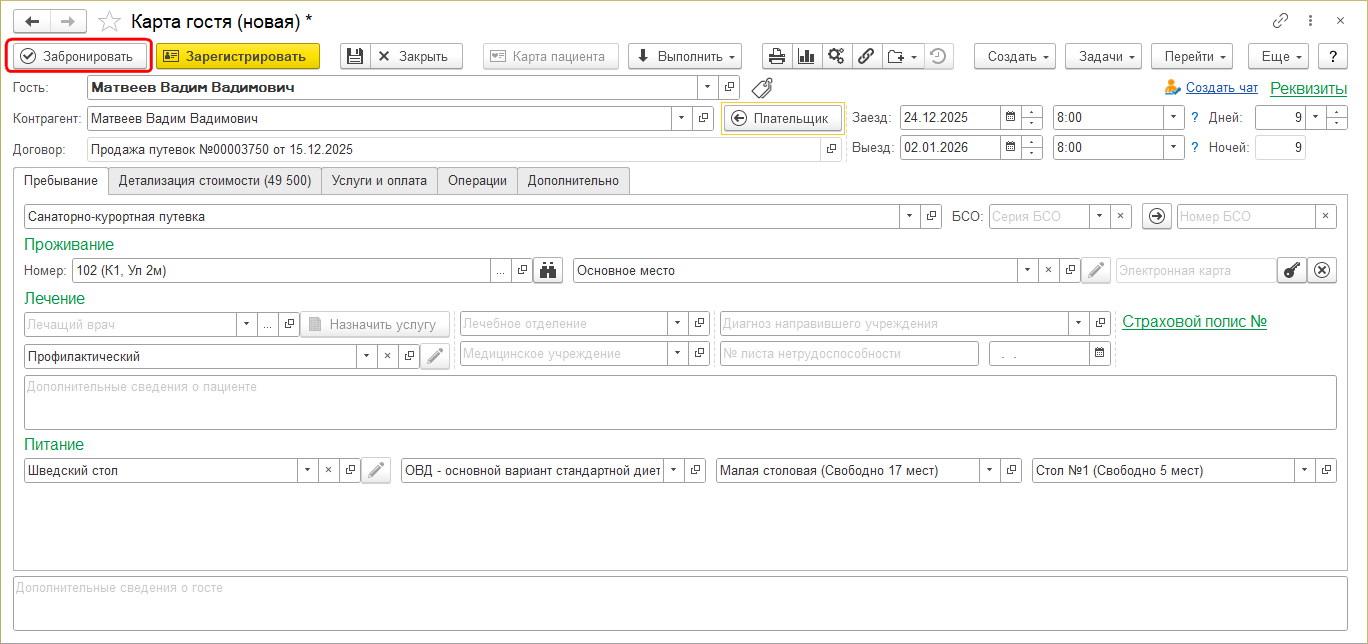The width and height of the screenshot is (1368, 644).
Task: Click the key icon for electronic card
Action: [1292, 270]
